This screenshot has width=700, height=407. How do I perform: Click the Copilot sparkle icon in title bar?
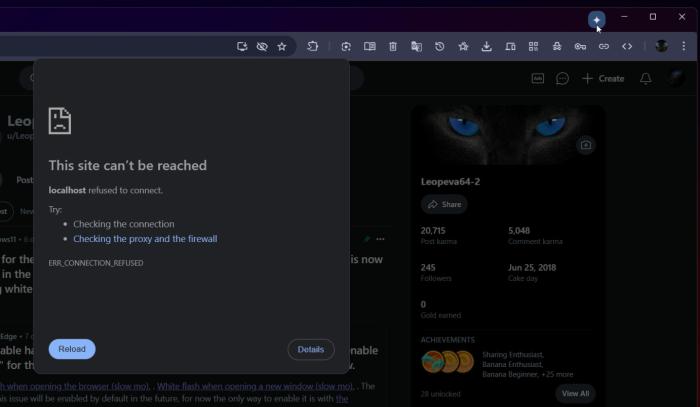pyautogui.click(x=596, y=19)
